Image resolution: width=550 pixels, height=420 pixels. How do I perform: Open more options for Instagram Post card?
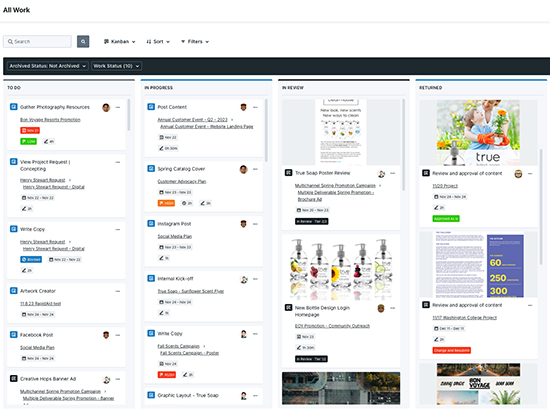tap(255, 224)
